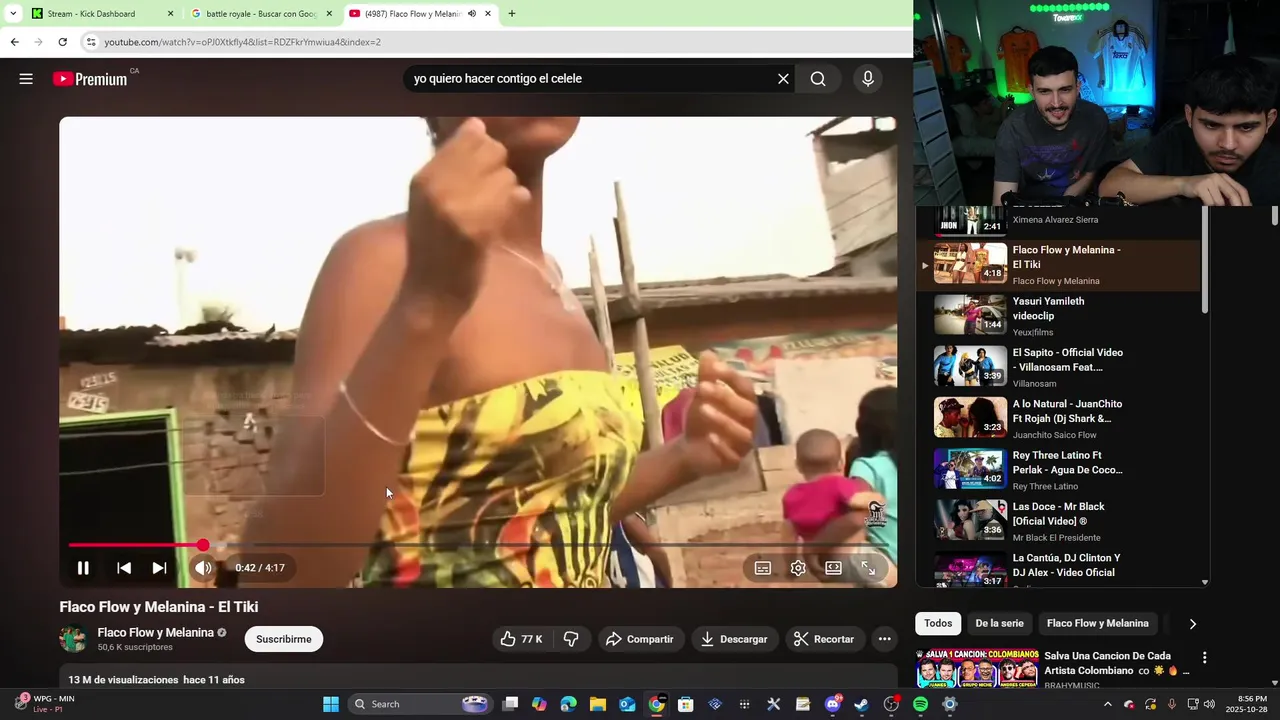1280x720 pixels.
Task: View site information icon in address bar
Action: [90, 42]
